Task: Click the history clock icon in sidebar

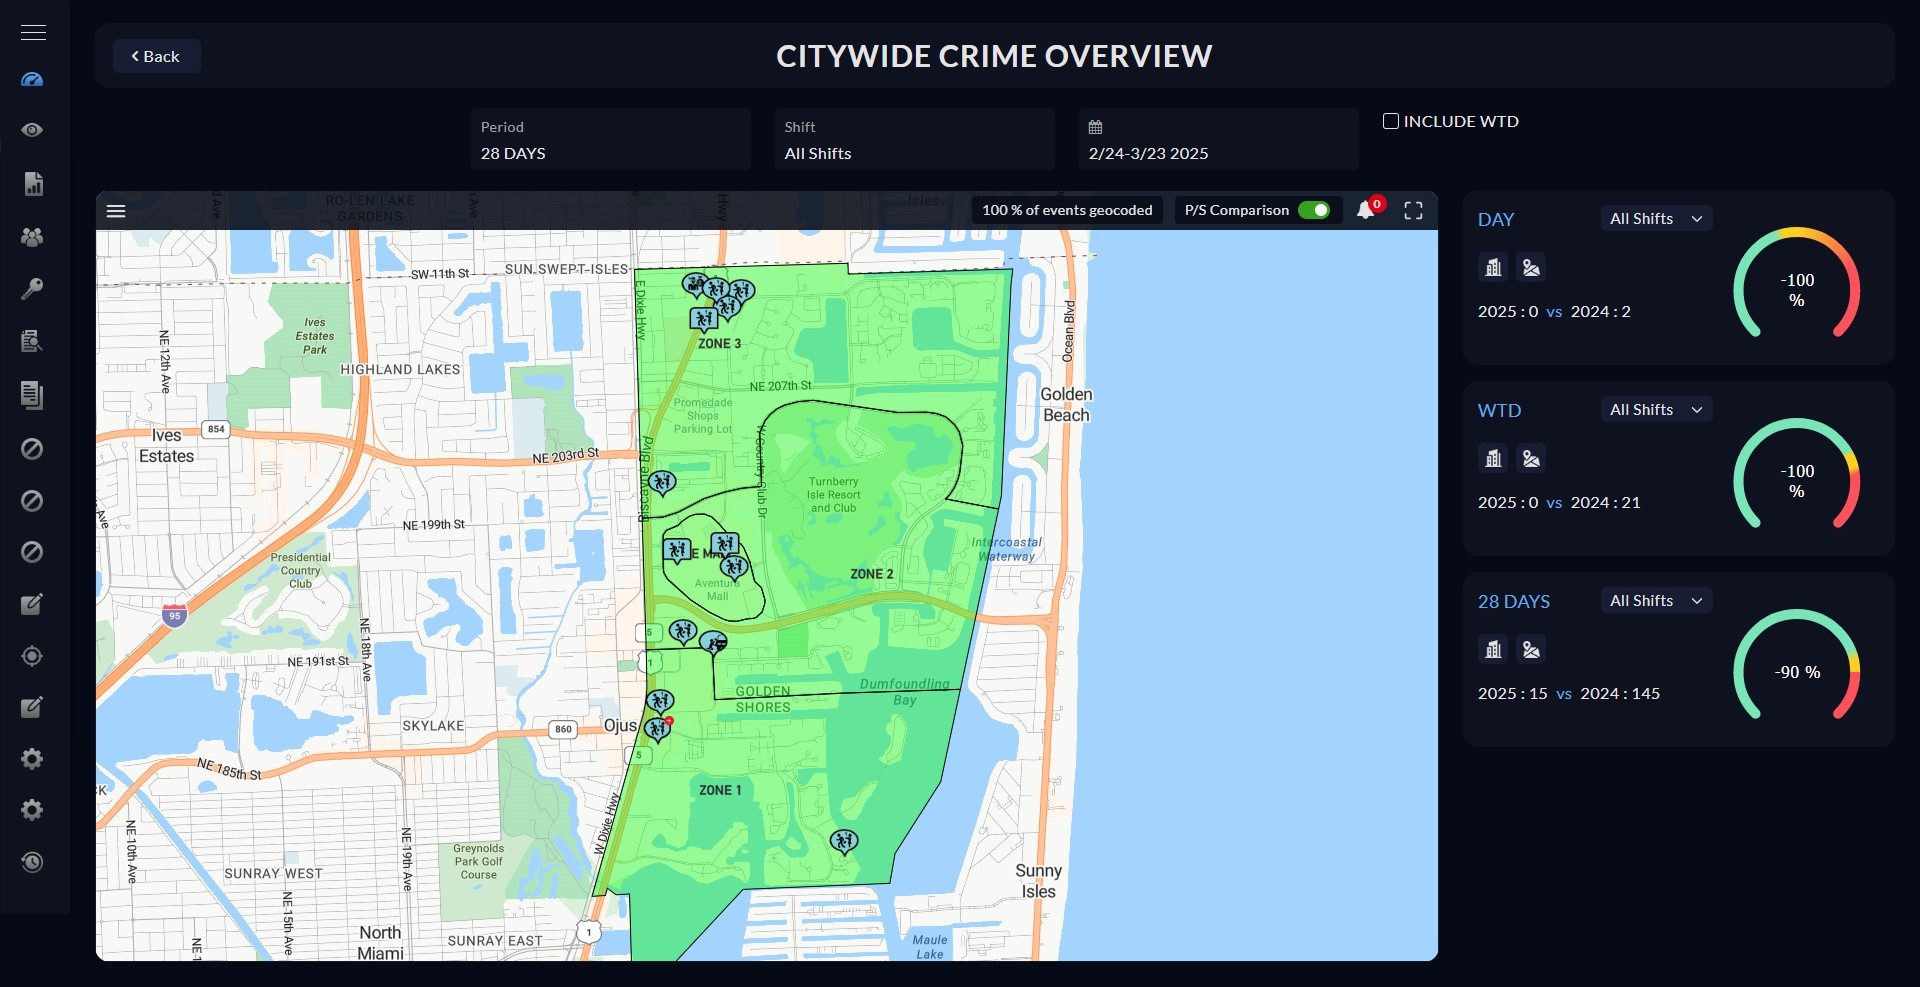Action: point(32,862)
